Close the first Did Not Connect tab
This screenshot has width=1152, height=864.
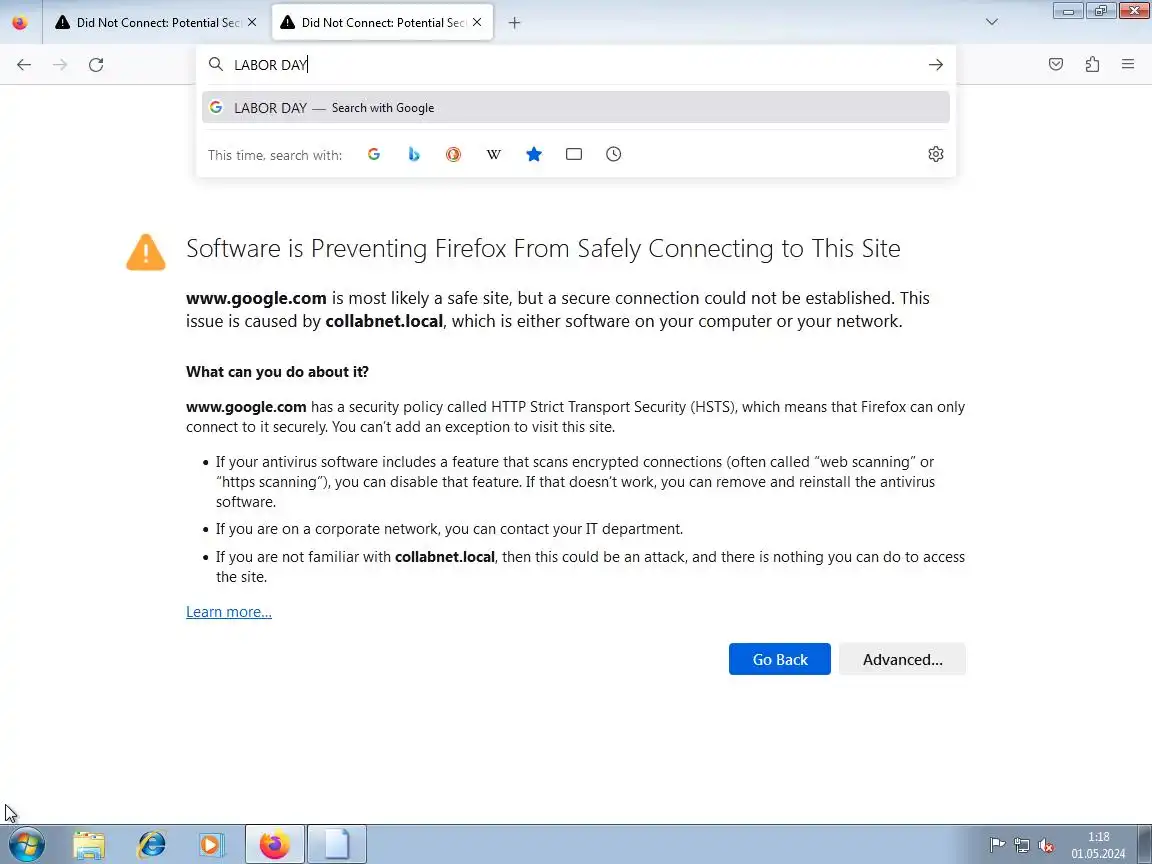pyautogui.click(x=252, y=22)
